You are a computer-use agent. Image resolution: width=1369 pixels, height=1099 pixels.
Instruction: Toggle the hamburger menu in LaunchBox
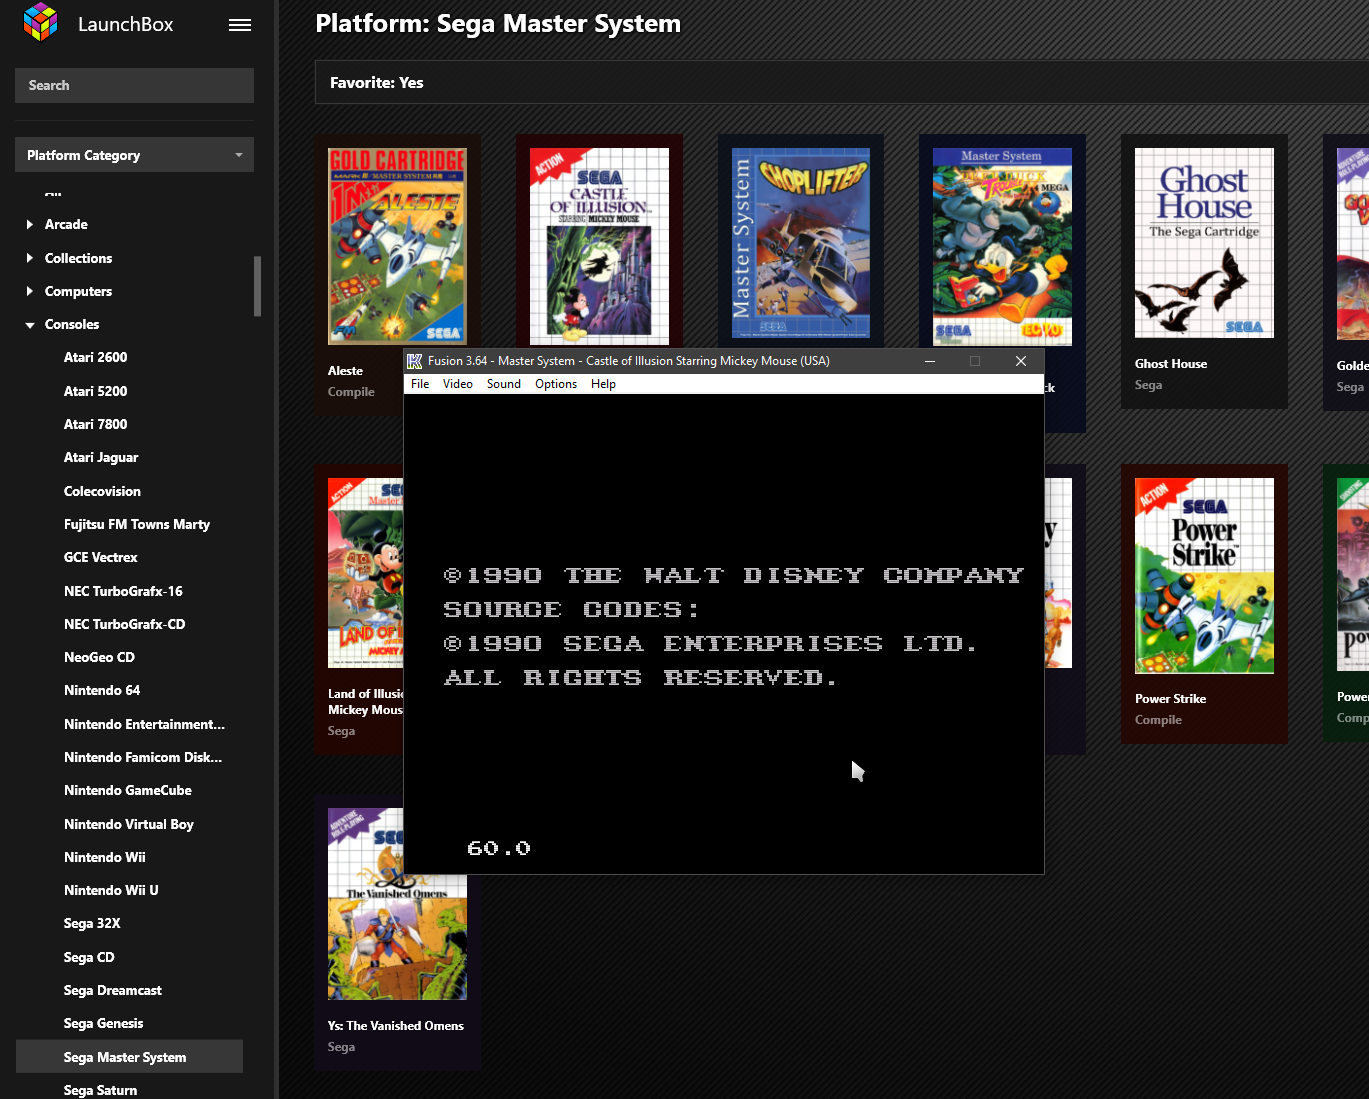[x=240, y=25]
